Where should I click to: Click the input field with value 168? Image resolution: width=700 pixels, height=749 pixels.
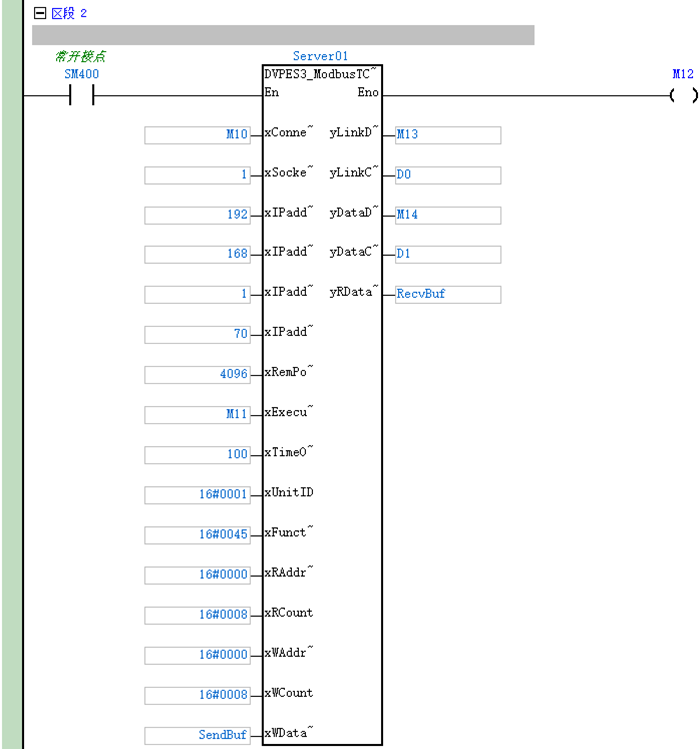click(x=197, y=255)
